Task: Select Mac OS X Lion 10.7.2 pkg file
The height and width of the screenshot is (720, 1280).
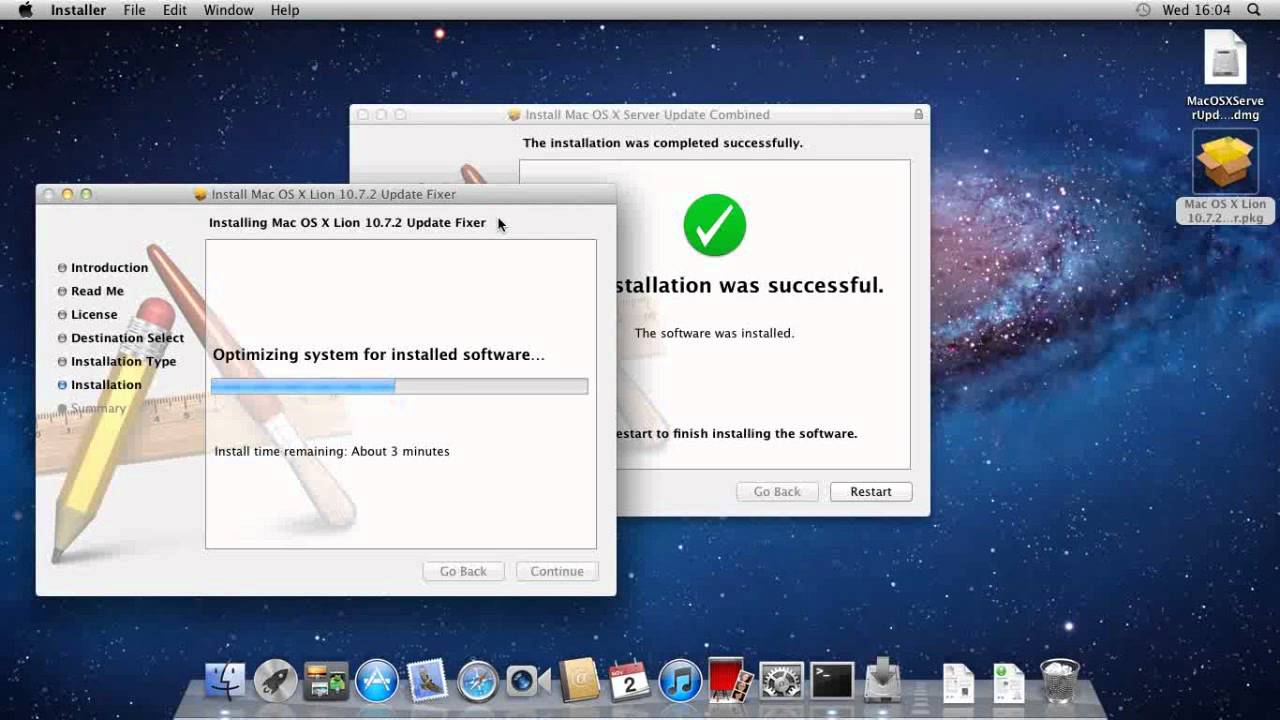Action: coord(1225,177)
